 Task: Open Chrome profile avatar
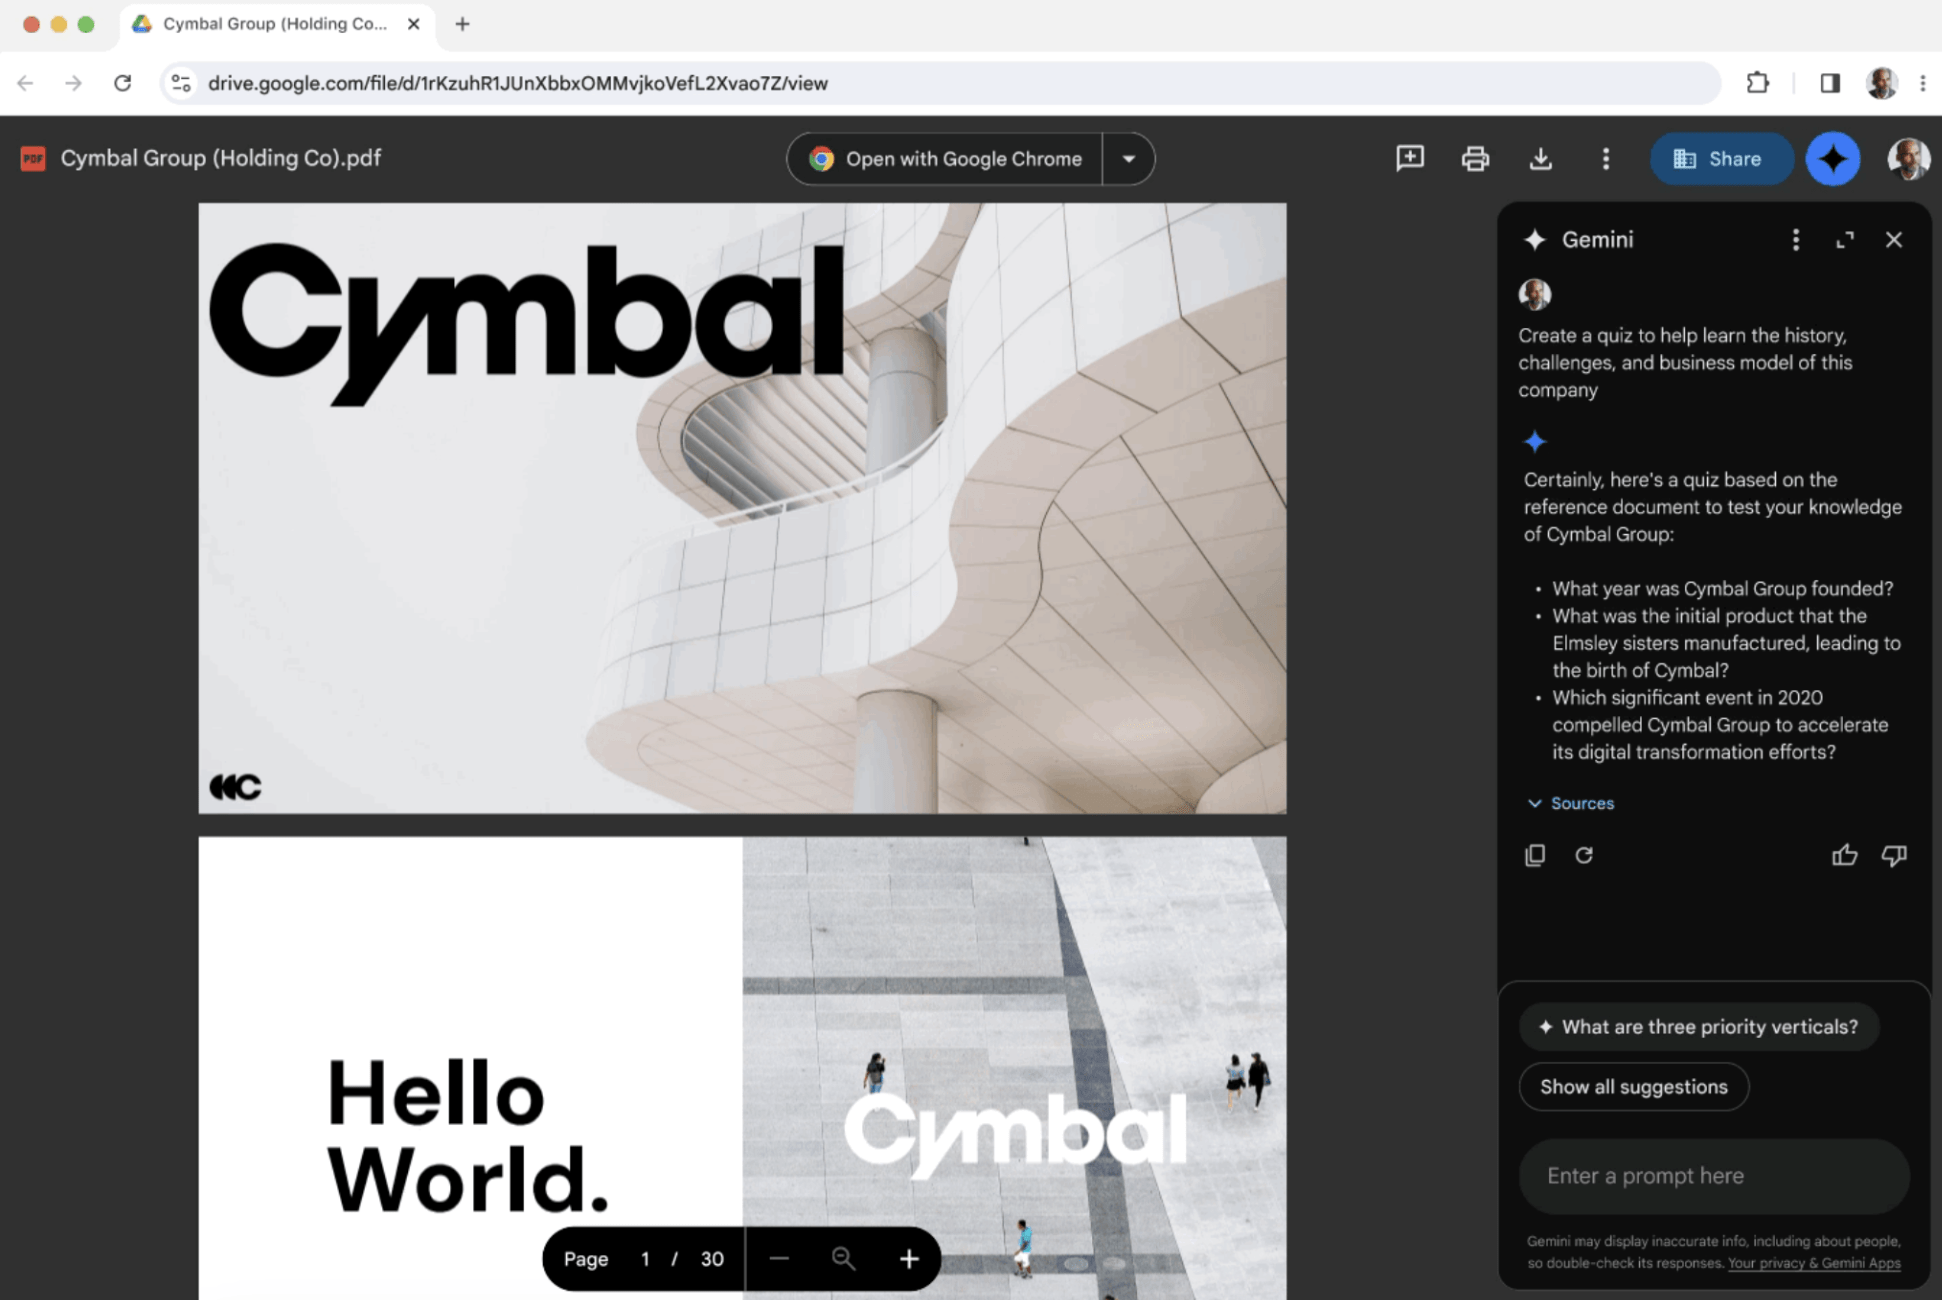pyautogui.click(x=1881, y=83)
